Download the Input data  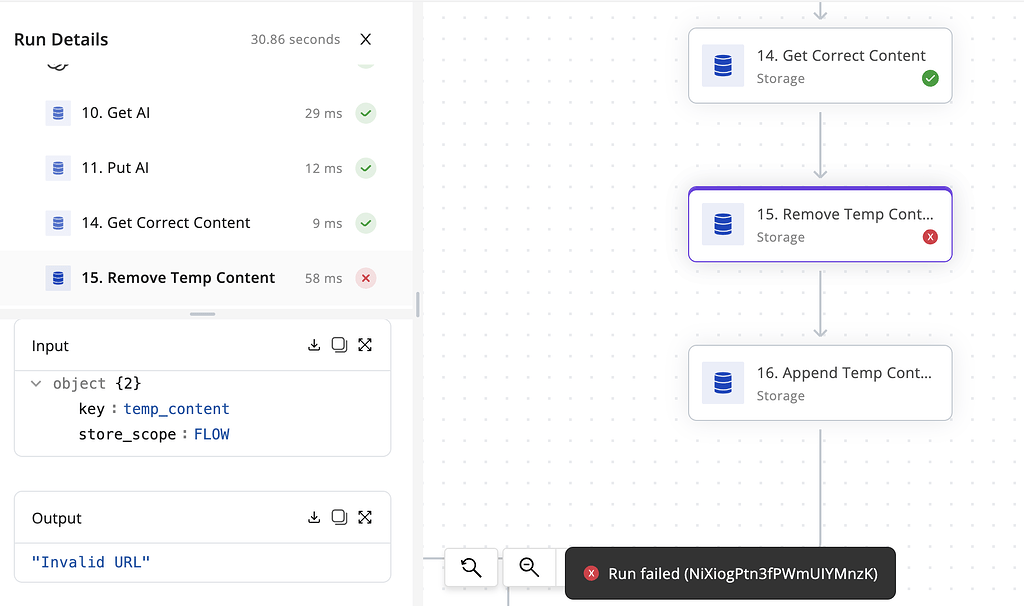pos(314,345)
